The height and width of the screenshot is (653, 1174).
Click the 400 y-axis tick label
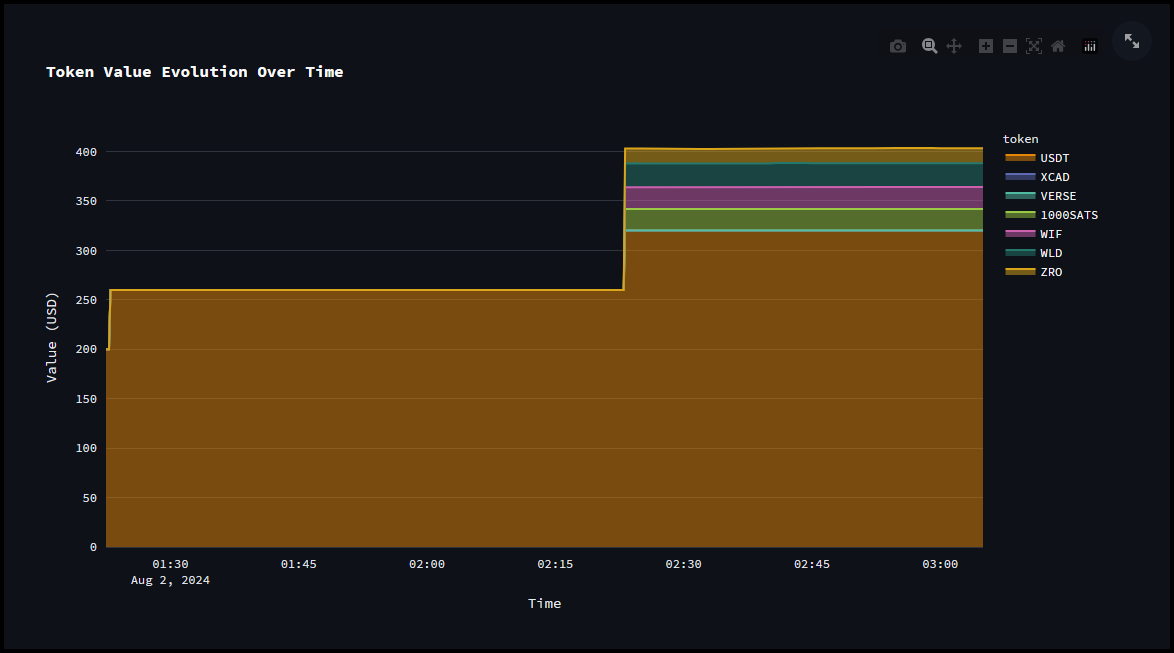(x=86, y=152)
